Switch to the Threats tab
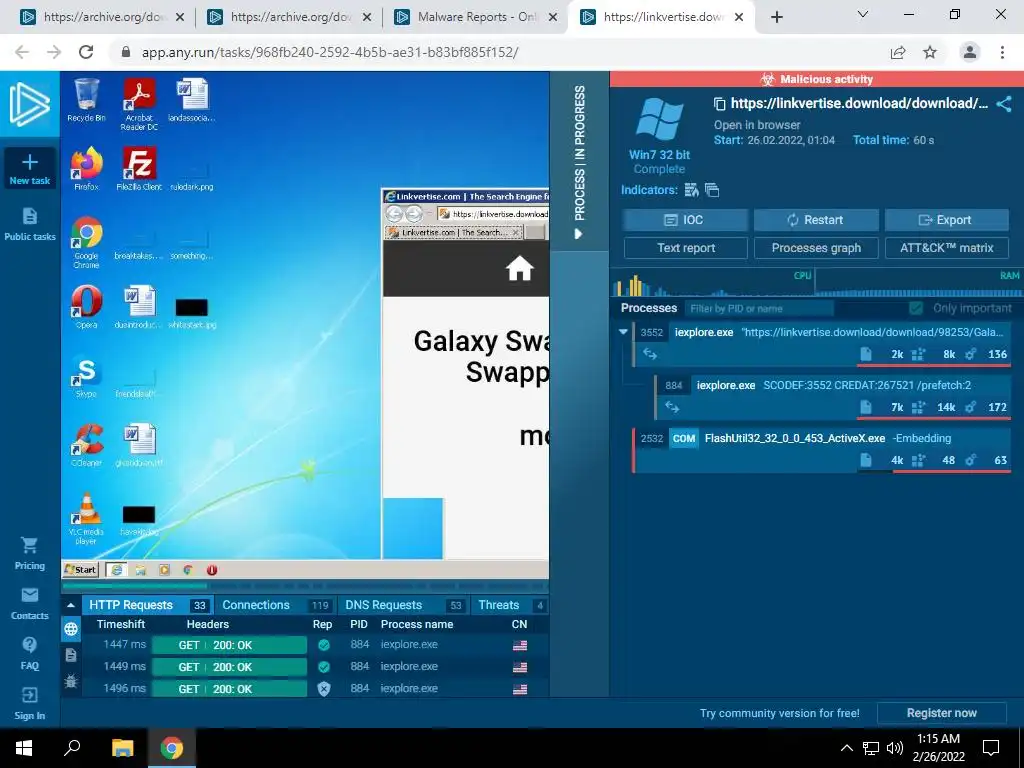The width and height of the screenshot is (1024, 768). coord(510,605)
